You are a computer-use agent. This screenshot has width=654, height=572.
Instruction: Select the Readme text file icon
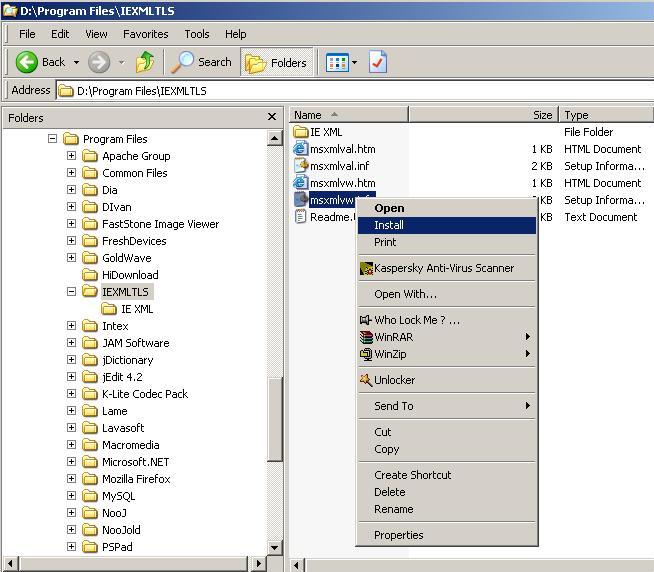[x=300, y=217]
